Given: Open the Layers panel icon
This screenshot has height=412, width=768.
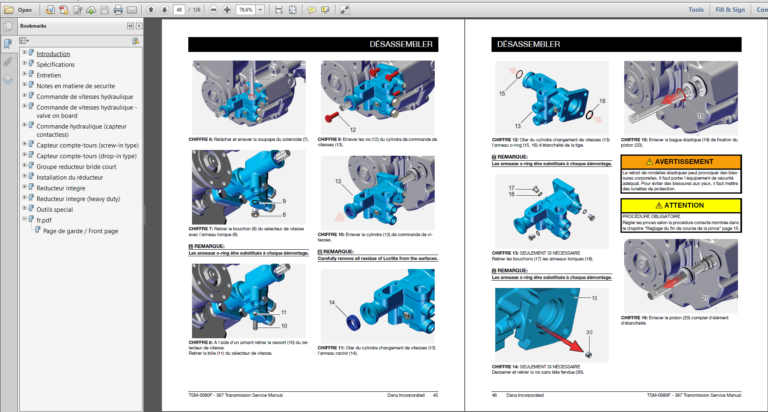Looking at the screenshot, I should 8,79.
